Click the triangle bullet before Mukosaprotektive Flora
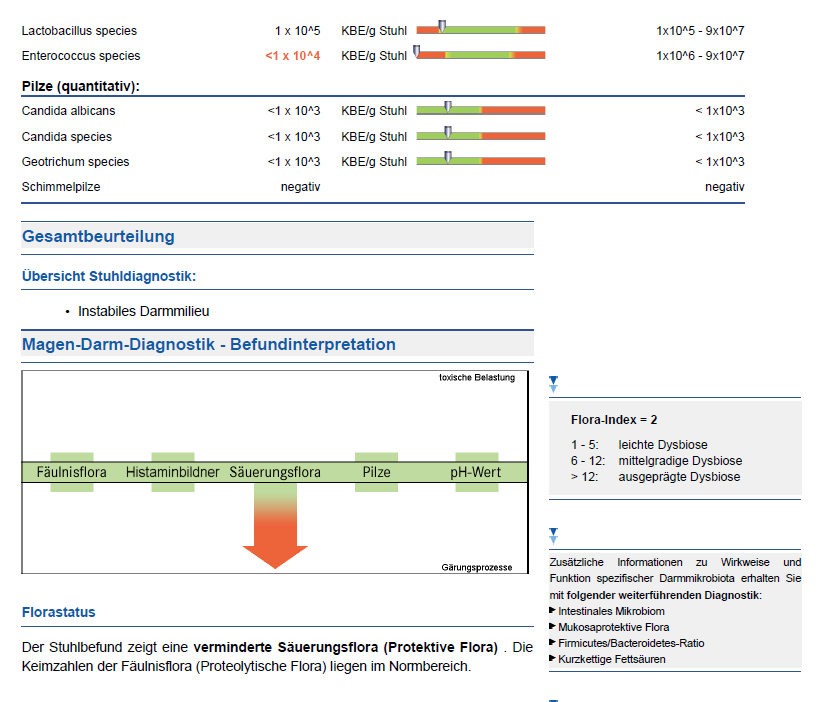The width and height of the screenshot is (819, 702). (x=553, y=626)
